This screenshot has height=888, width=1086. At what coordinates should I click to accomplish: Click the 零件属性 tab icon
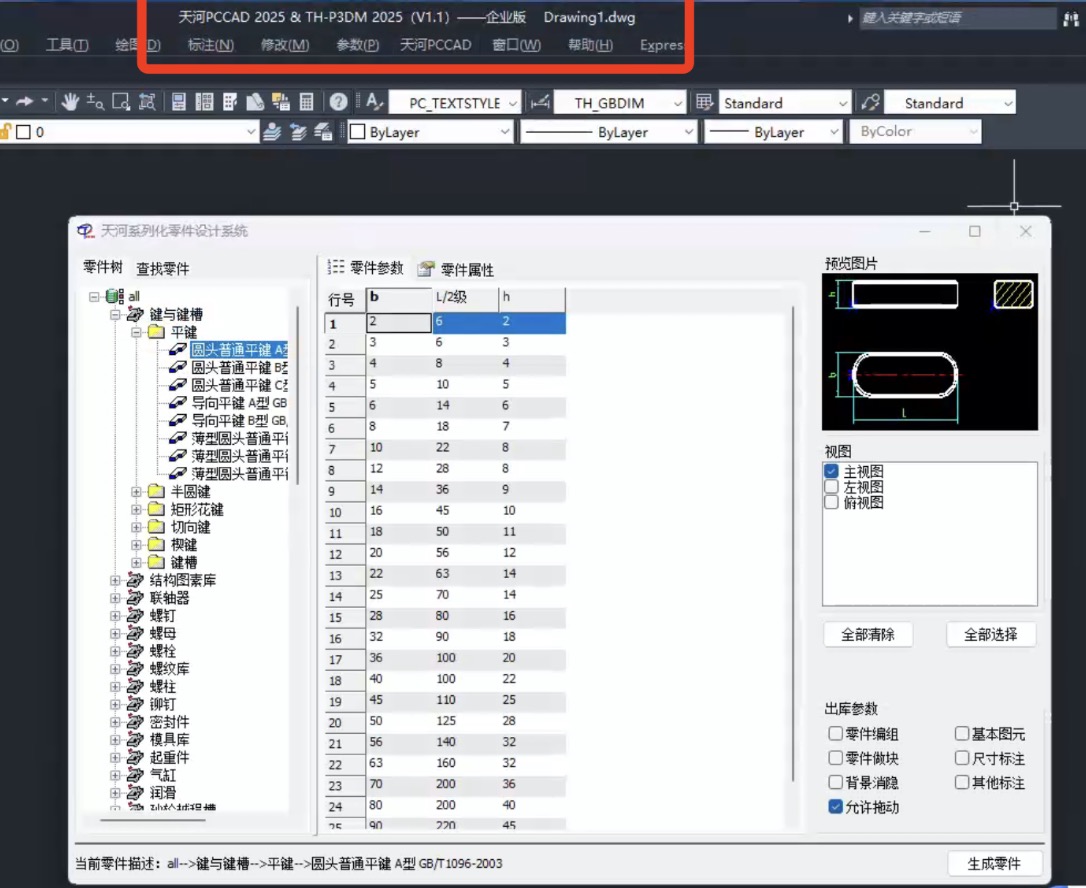[426, 269]
